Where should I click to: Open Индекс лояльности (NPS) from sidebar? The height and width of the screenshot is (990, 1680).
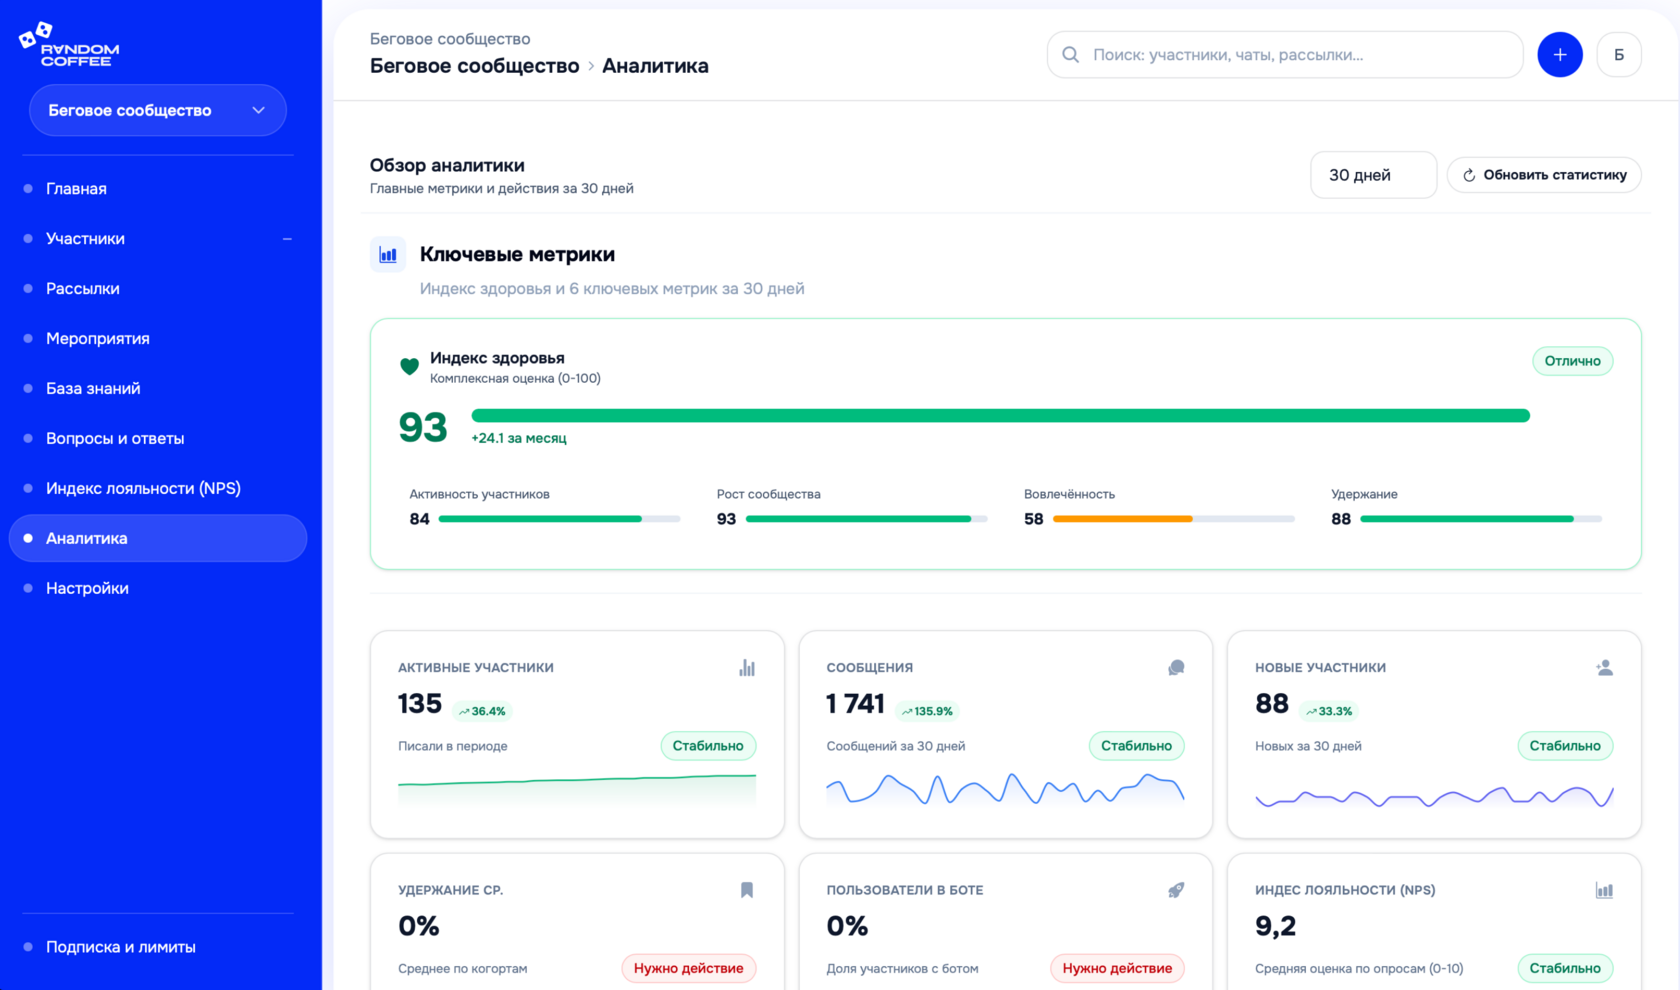142,488
